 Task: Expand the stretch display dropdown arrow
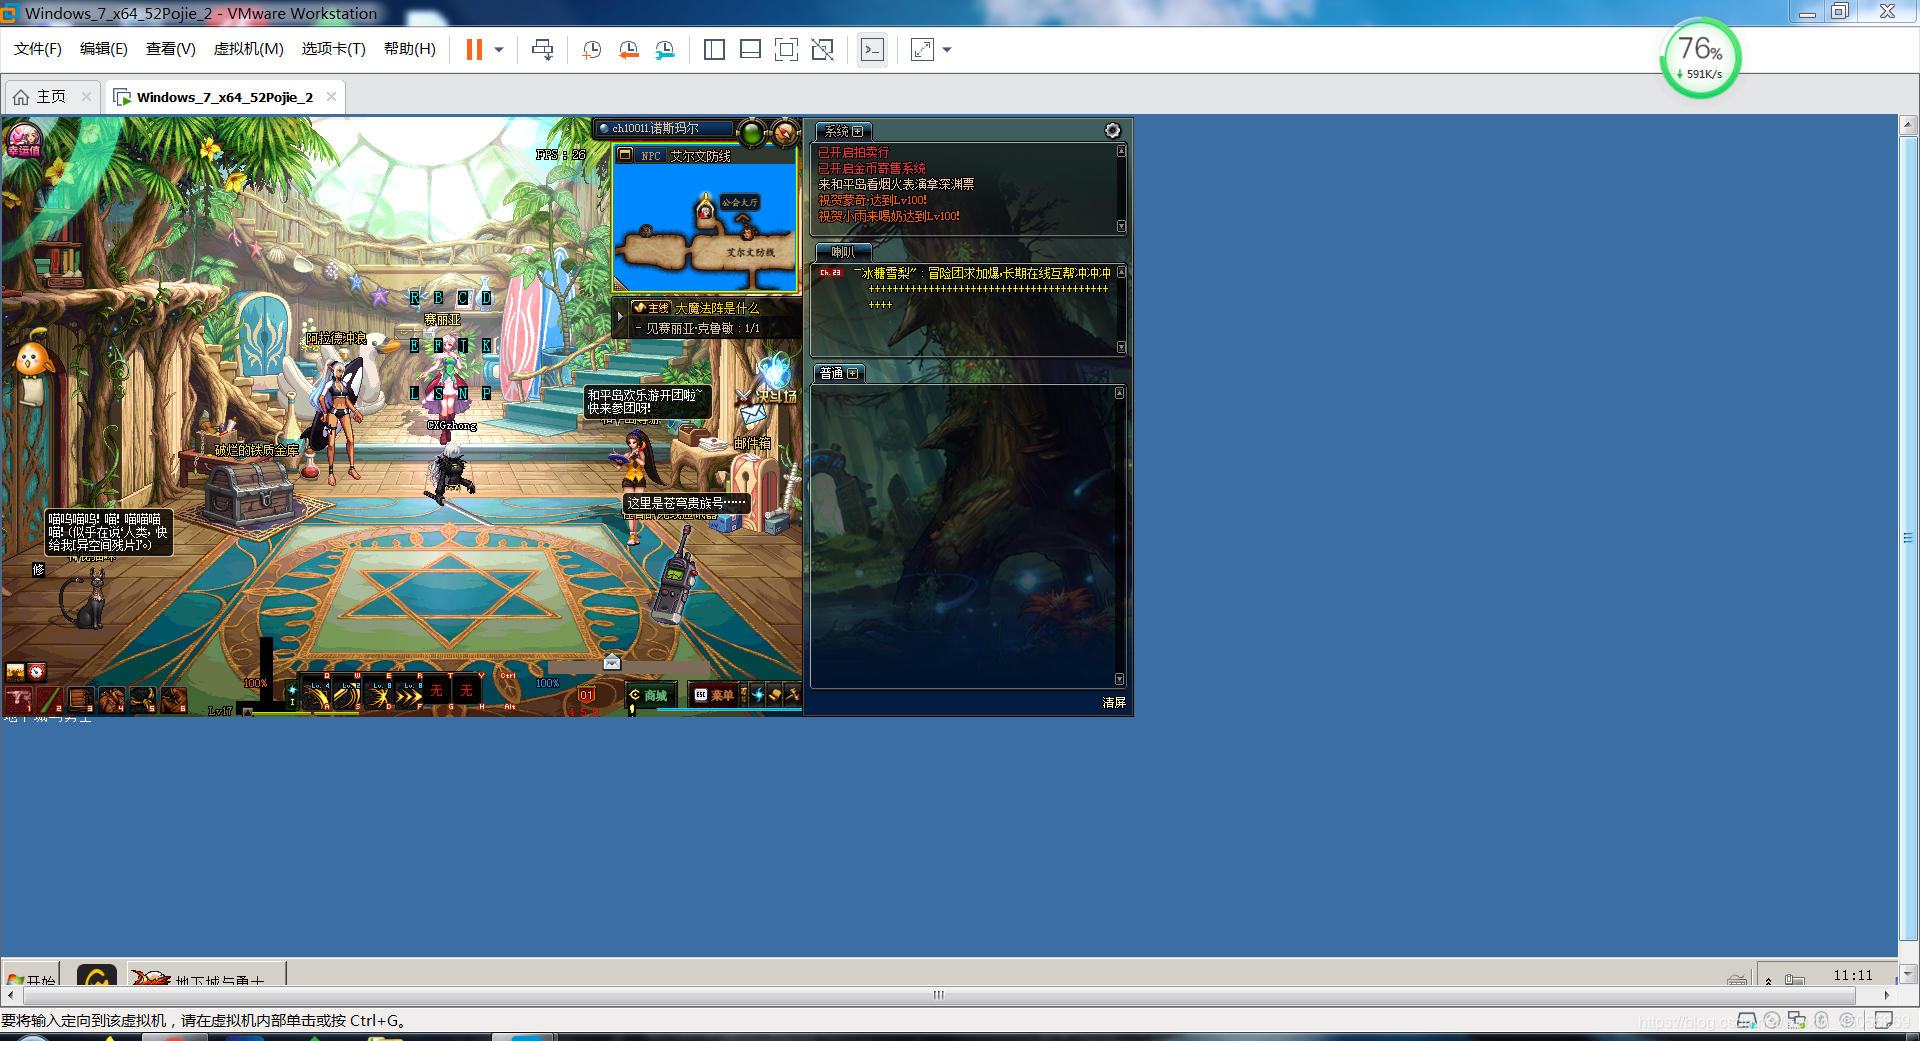coord(947,50)
